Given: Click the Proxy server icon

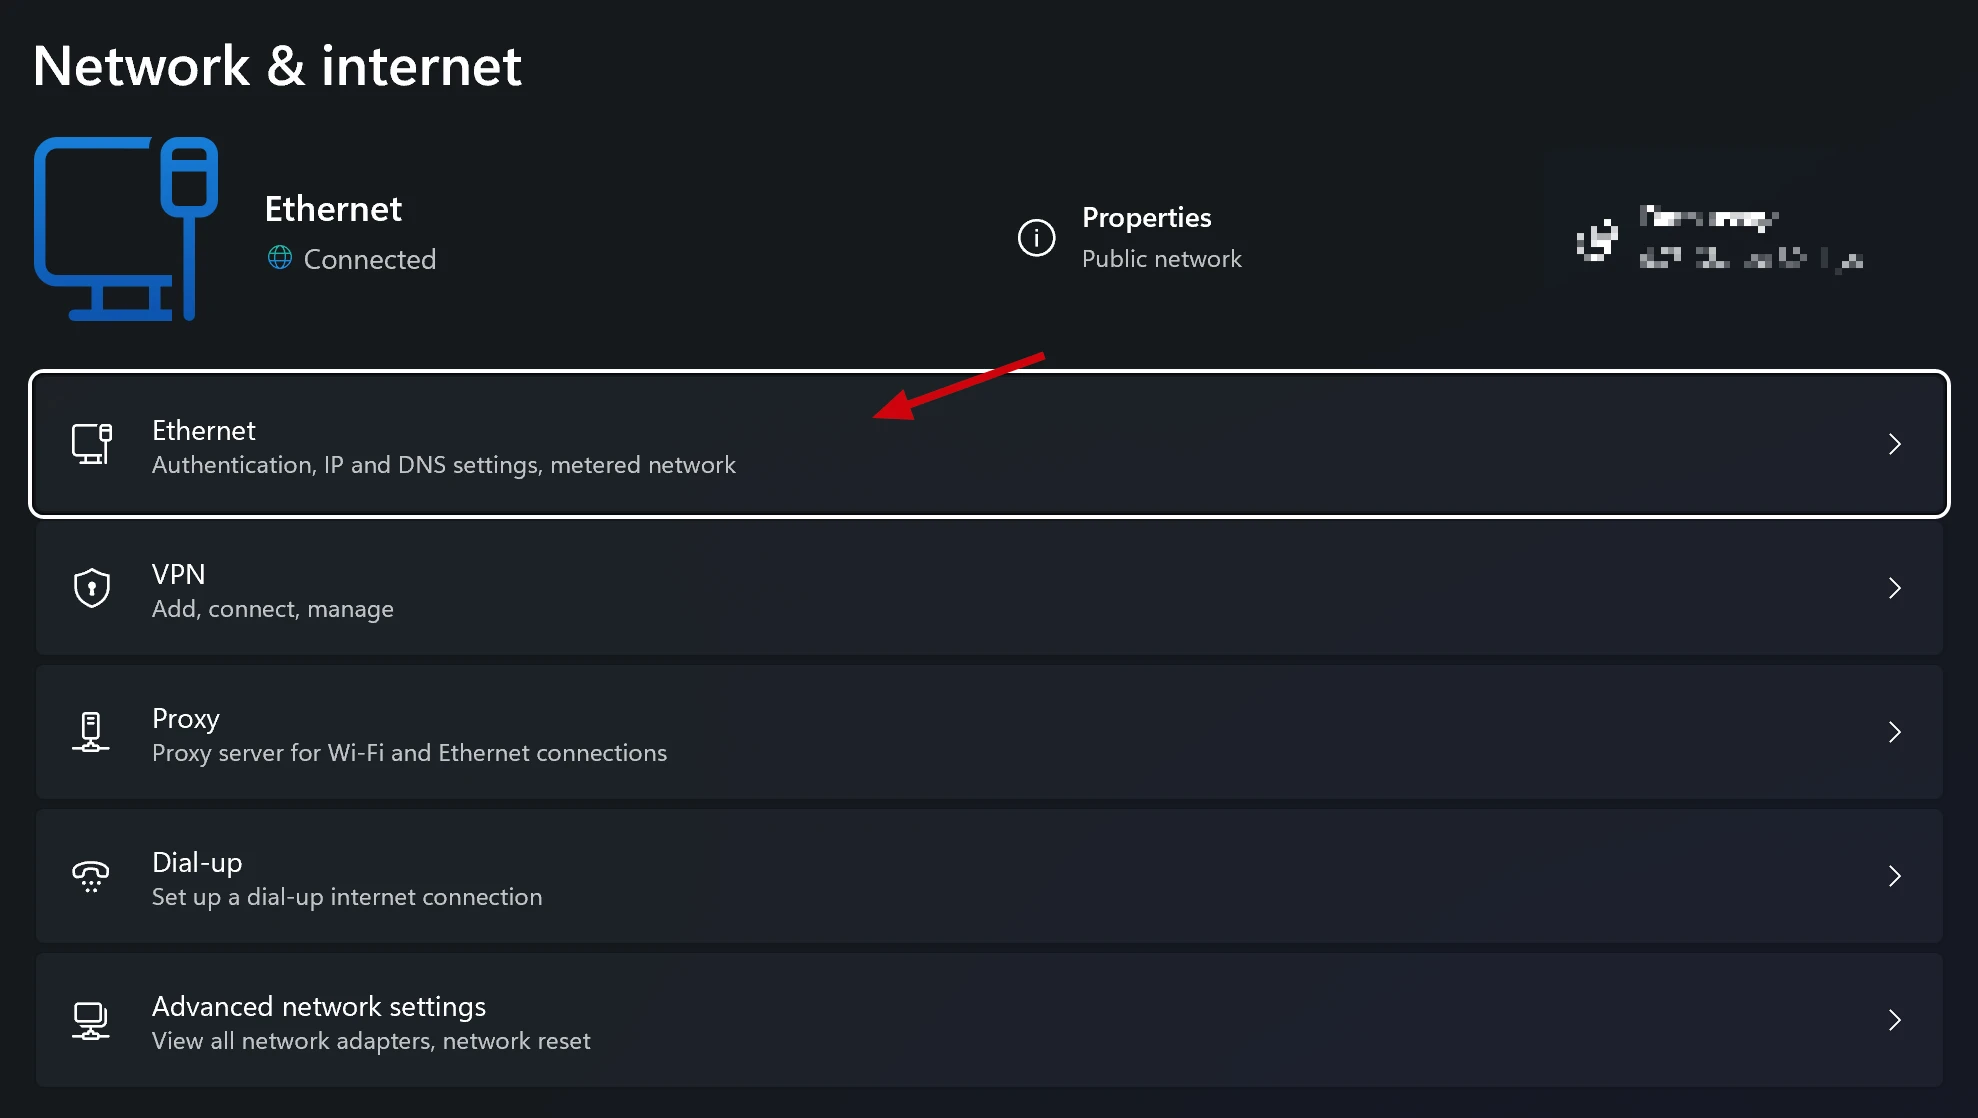Looking at the screenshot, I should pos(91,732).
